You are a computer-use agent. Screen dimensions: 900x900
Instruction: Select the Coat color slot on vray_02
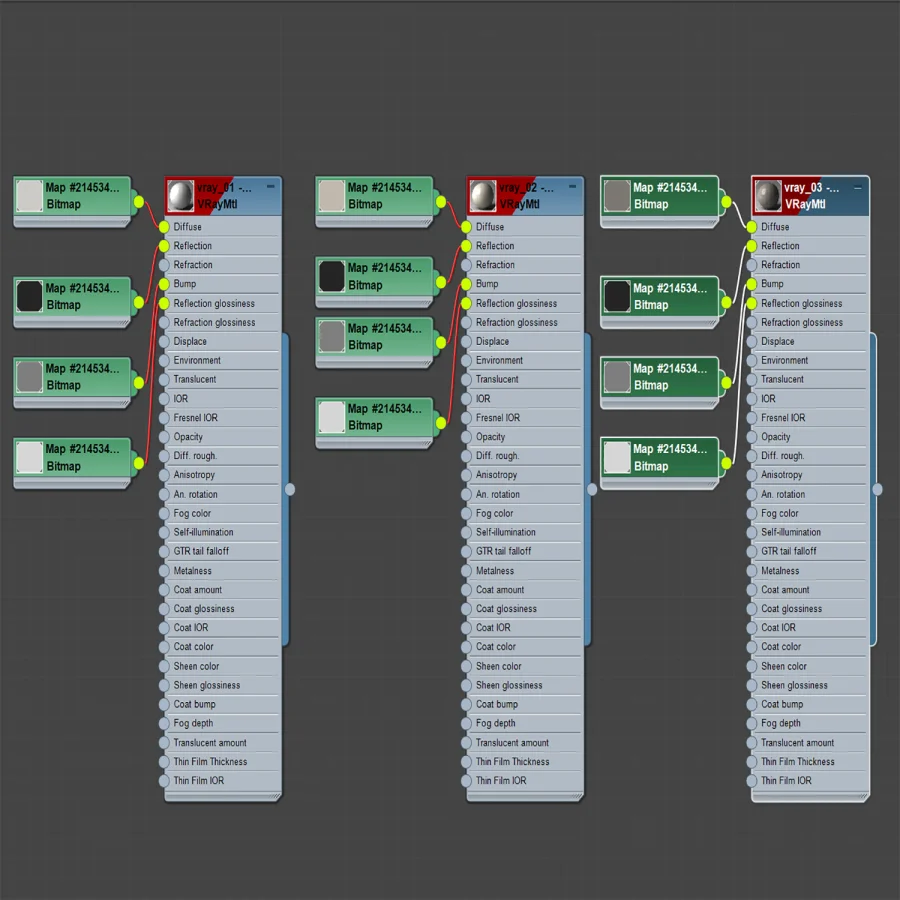(x=526, y=647)
